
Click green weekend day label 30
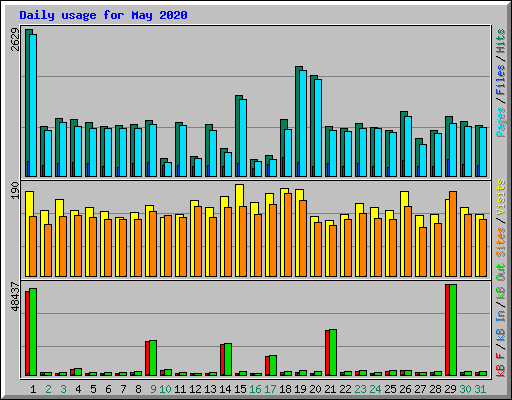coord(465,389)
